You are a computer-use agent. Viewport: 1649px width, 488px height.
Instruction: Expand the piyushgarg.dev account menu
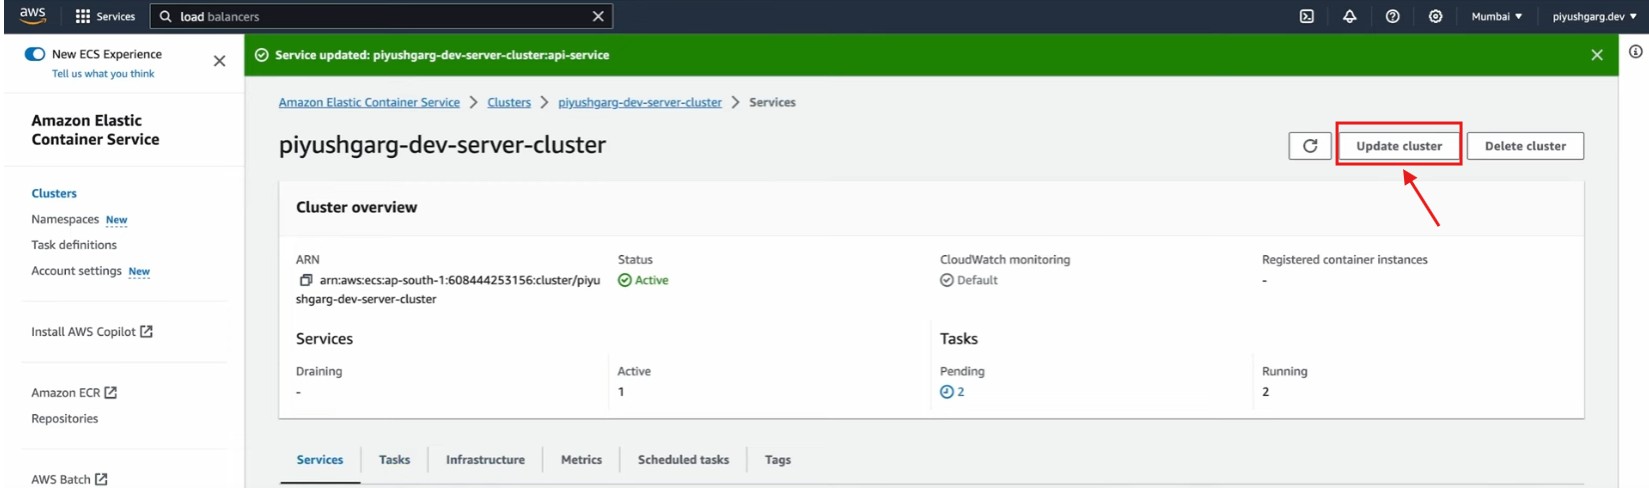tap(1594, 16)
